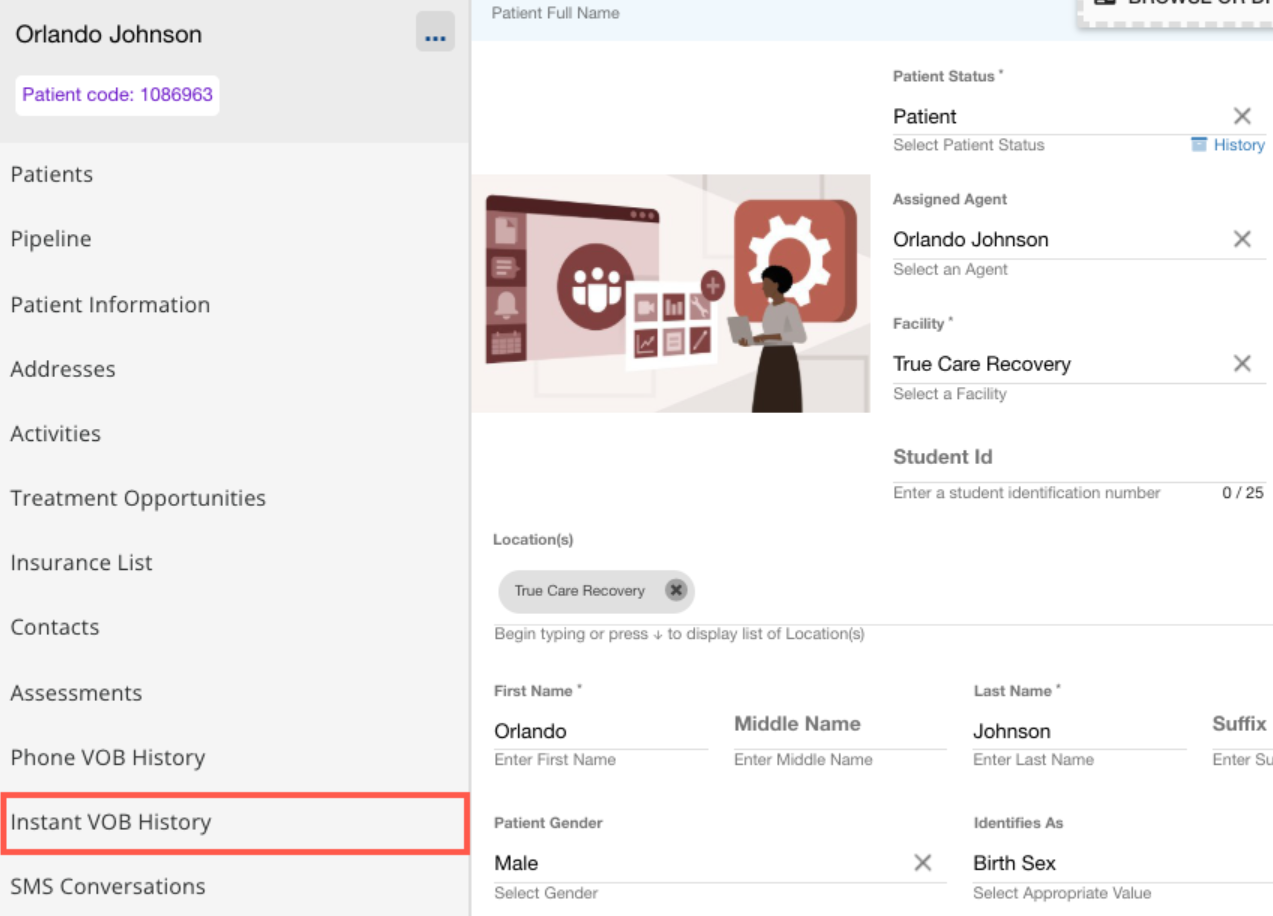The width and height of the screenshot is (1273, 916).
Task: Open the Patient Status dropdown
Action: point(1060,117)
